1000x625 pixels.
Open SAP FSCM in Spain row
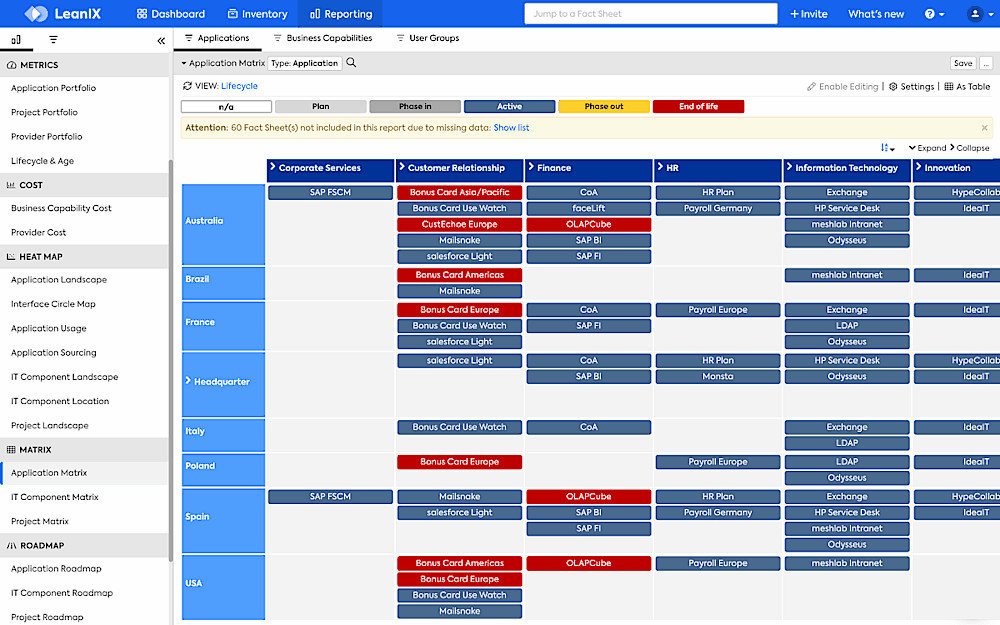(330, 496)
